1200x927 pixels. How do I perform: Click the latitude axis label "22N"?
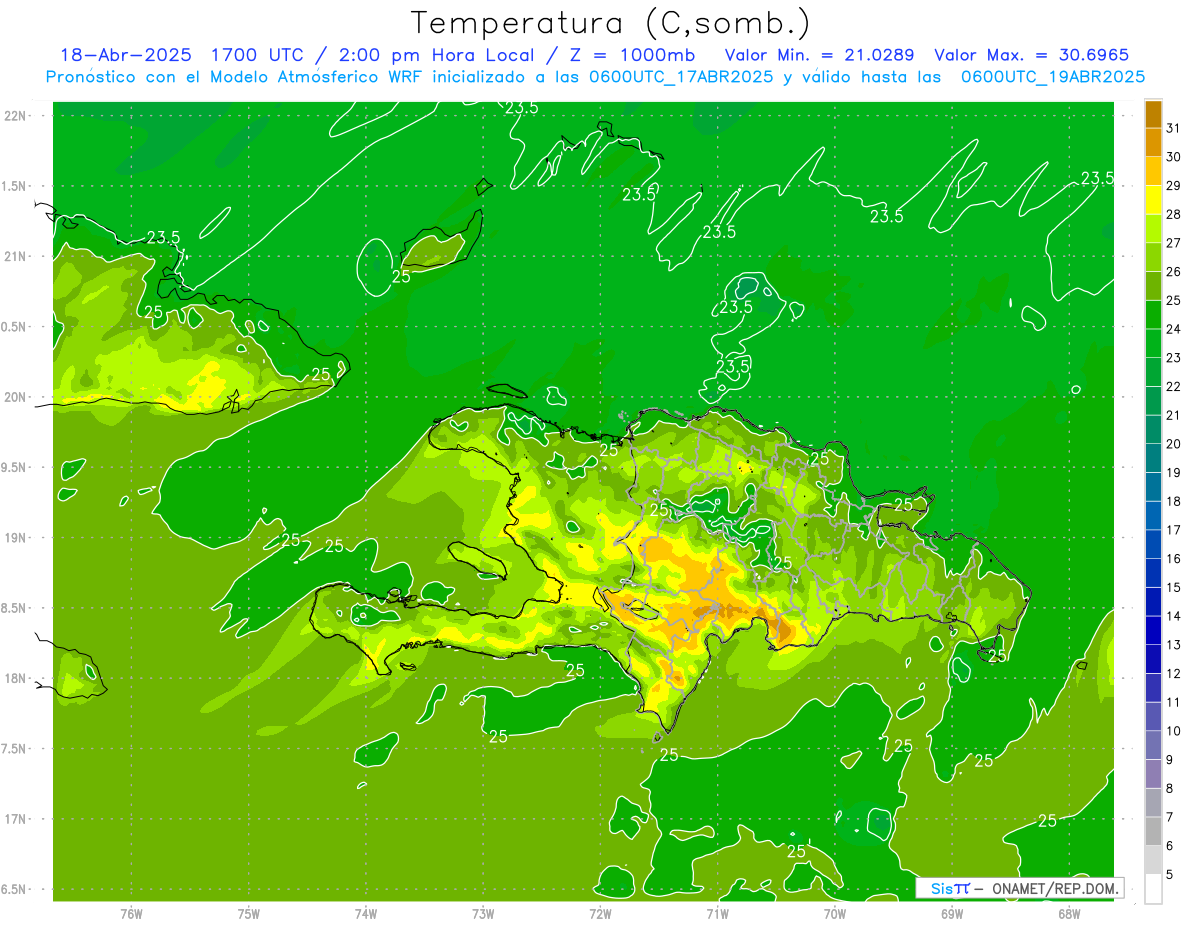(15, 116)
